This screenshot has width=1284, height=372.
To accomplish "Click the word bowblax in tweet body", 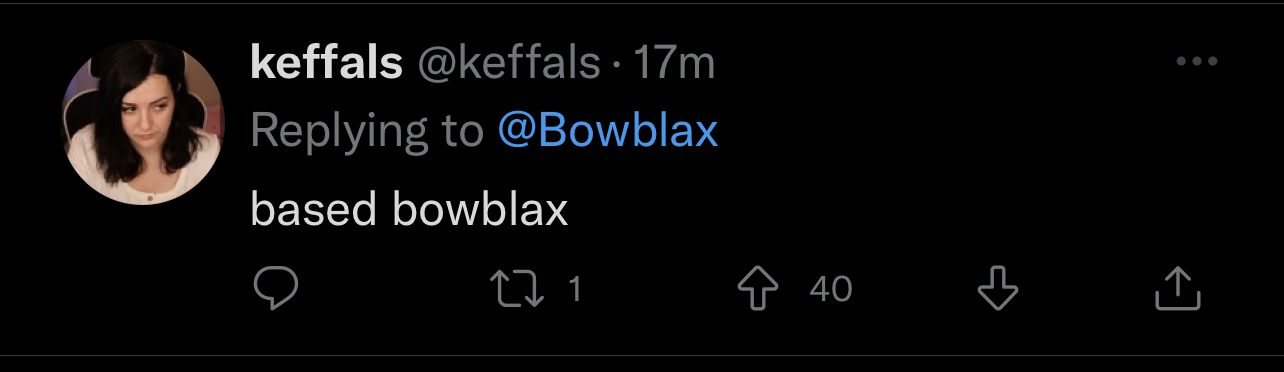I will [481, 209].
